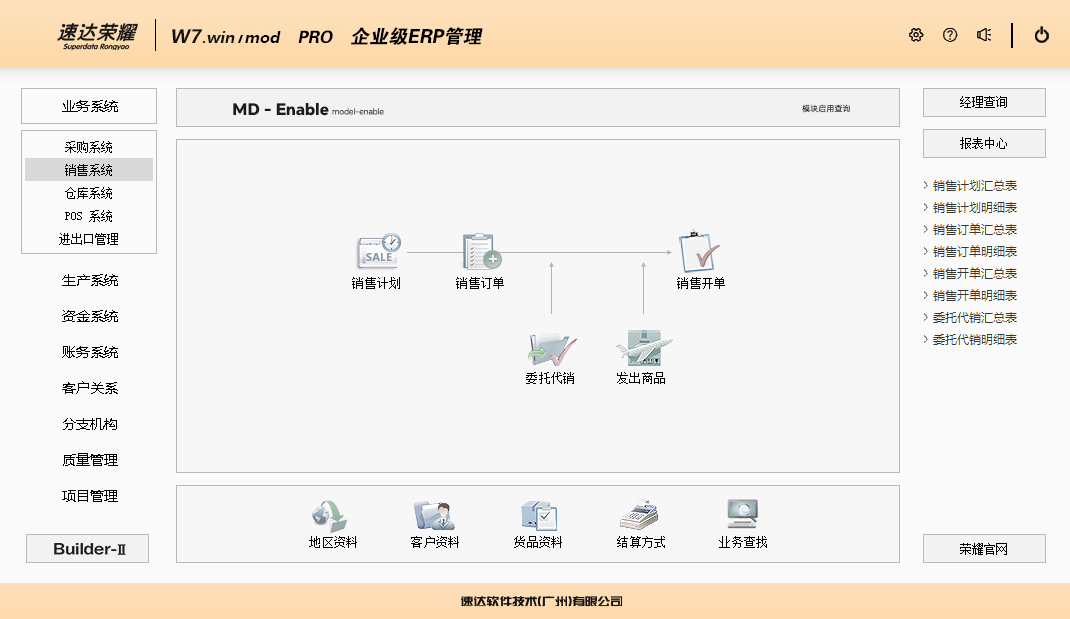Viewport: 1070px width, 619px height.
Task: Click the settings gear icon in header
Action: pyautogui.click(x=916, y=35)
